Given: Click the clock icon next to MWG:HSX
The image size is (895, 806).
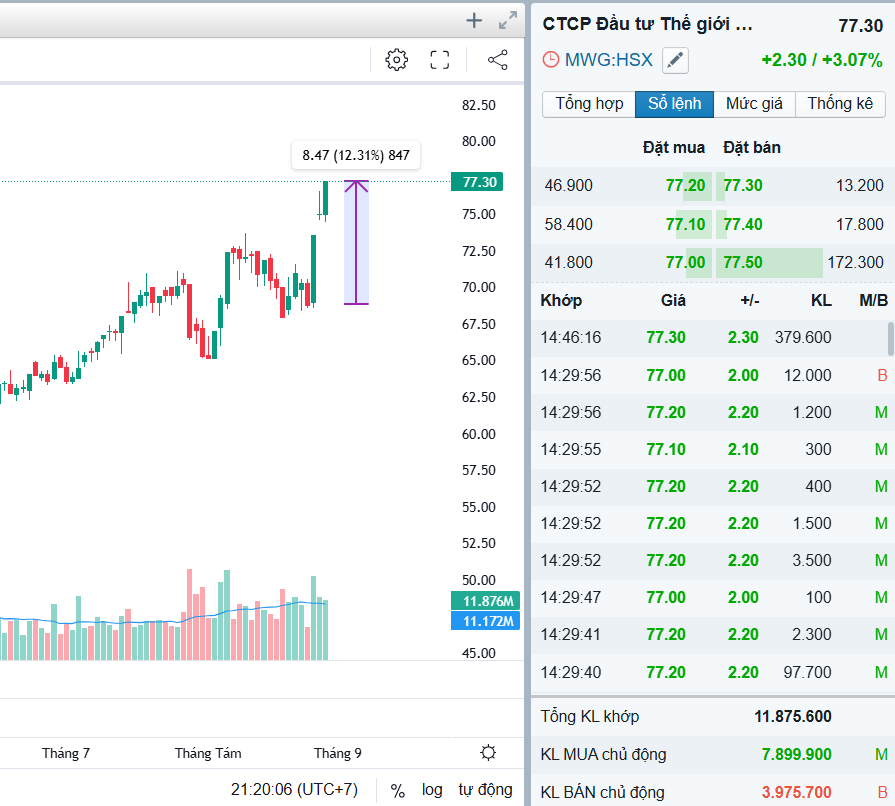Looking at the screenshot, I should [x=551, y=60].
